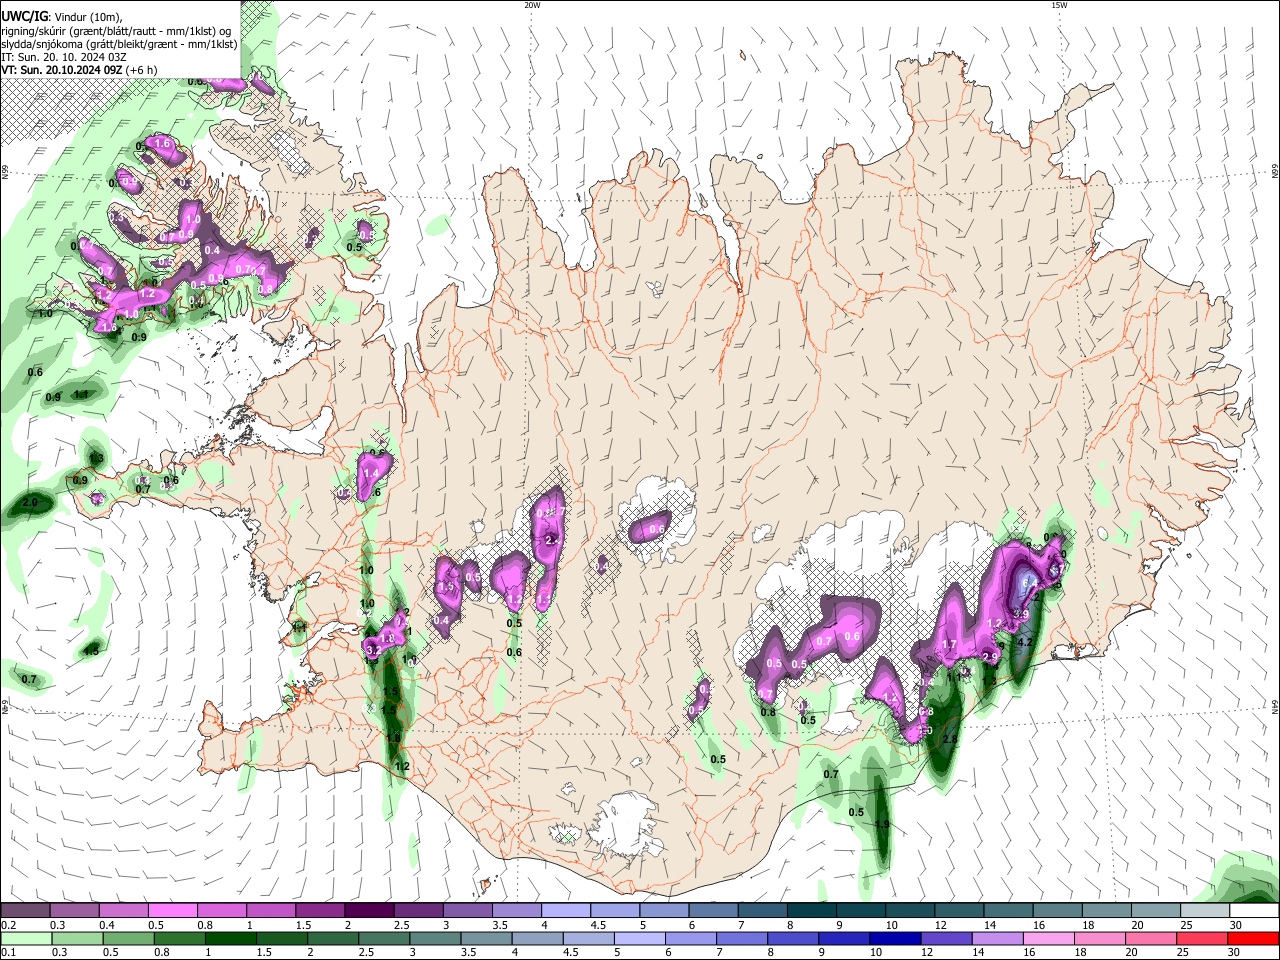Click the darkest green 1 mm rain swatch
The width and height of the screenshot is (1280, 960).
coord(230,938)
